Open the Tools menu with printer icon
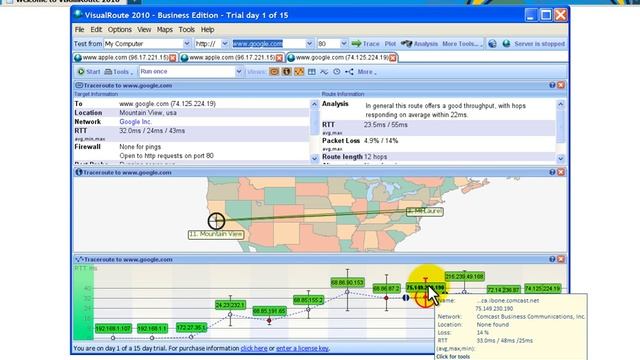The height and width of the screenshot is (360, 640). tap(118, 72)
